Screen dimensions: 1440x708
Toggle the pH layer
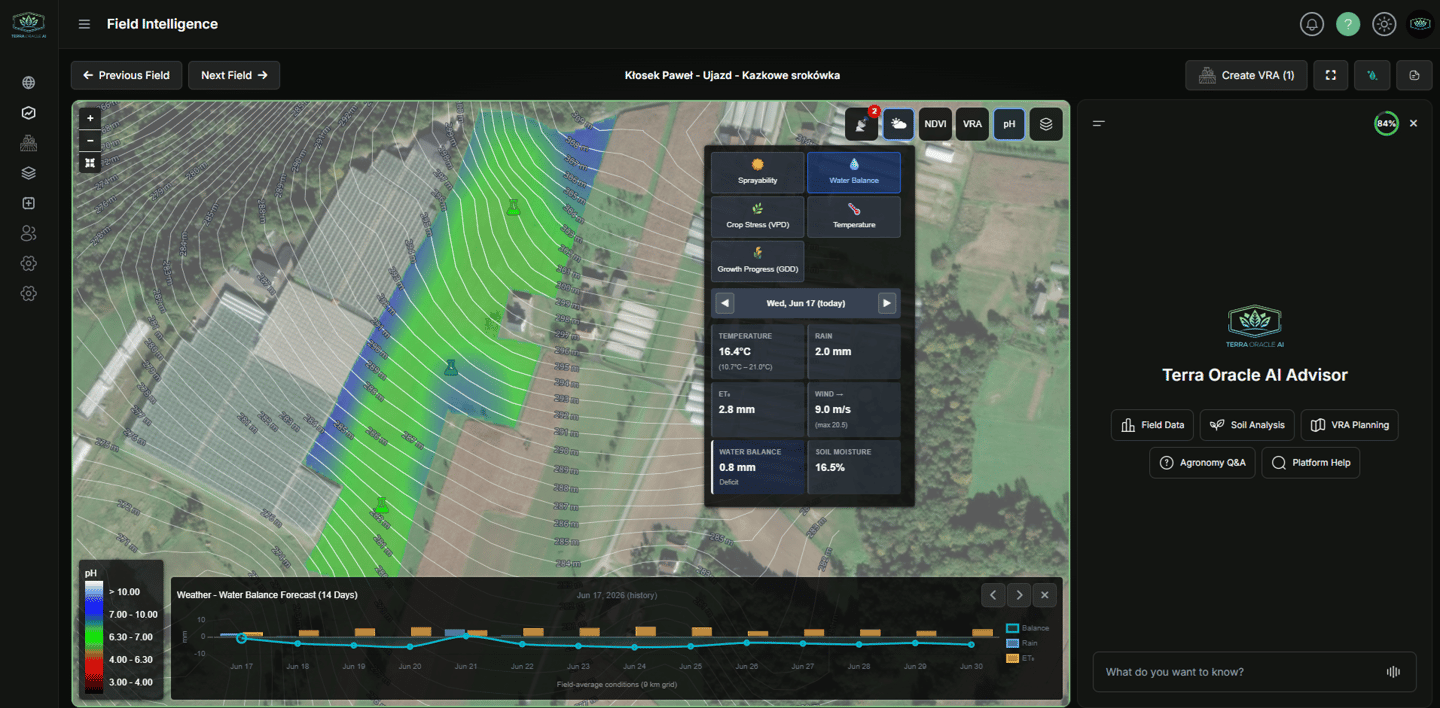click(x=1009, y=124)
